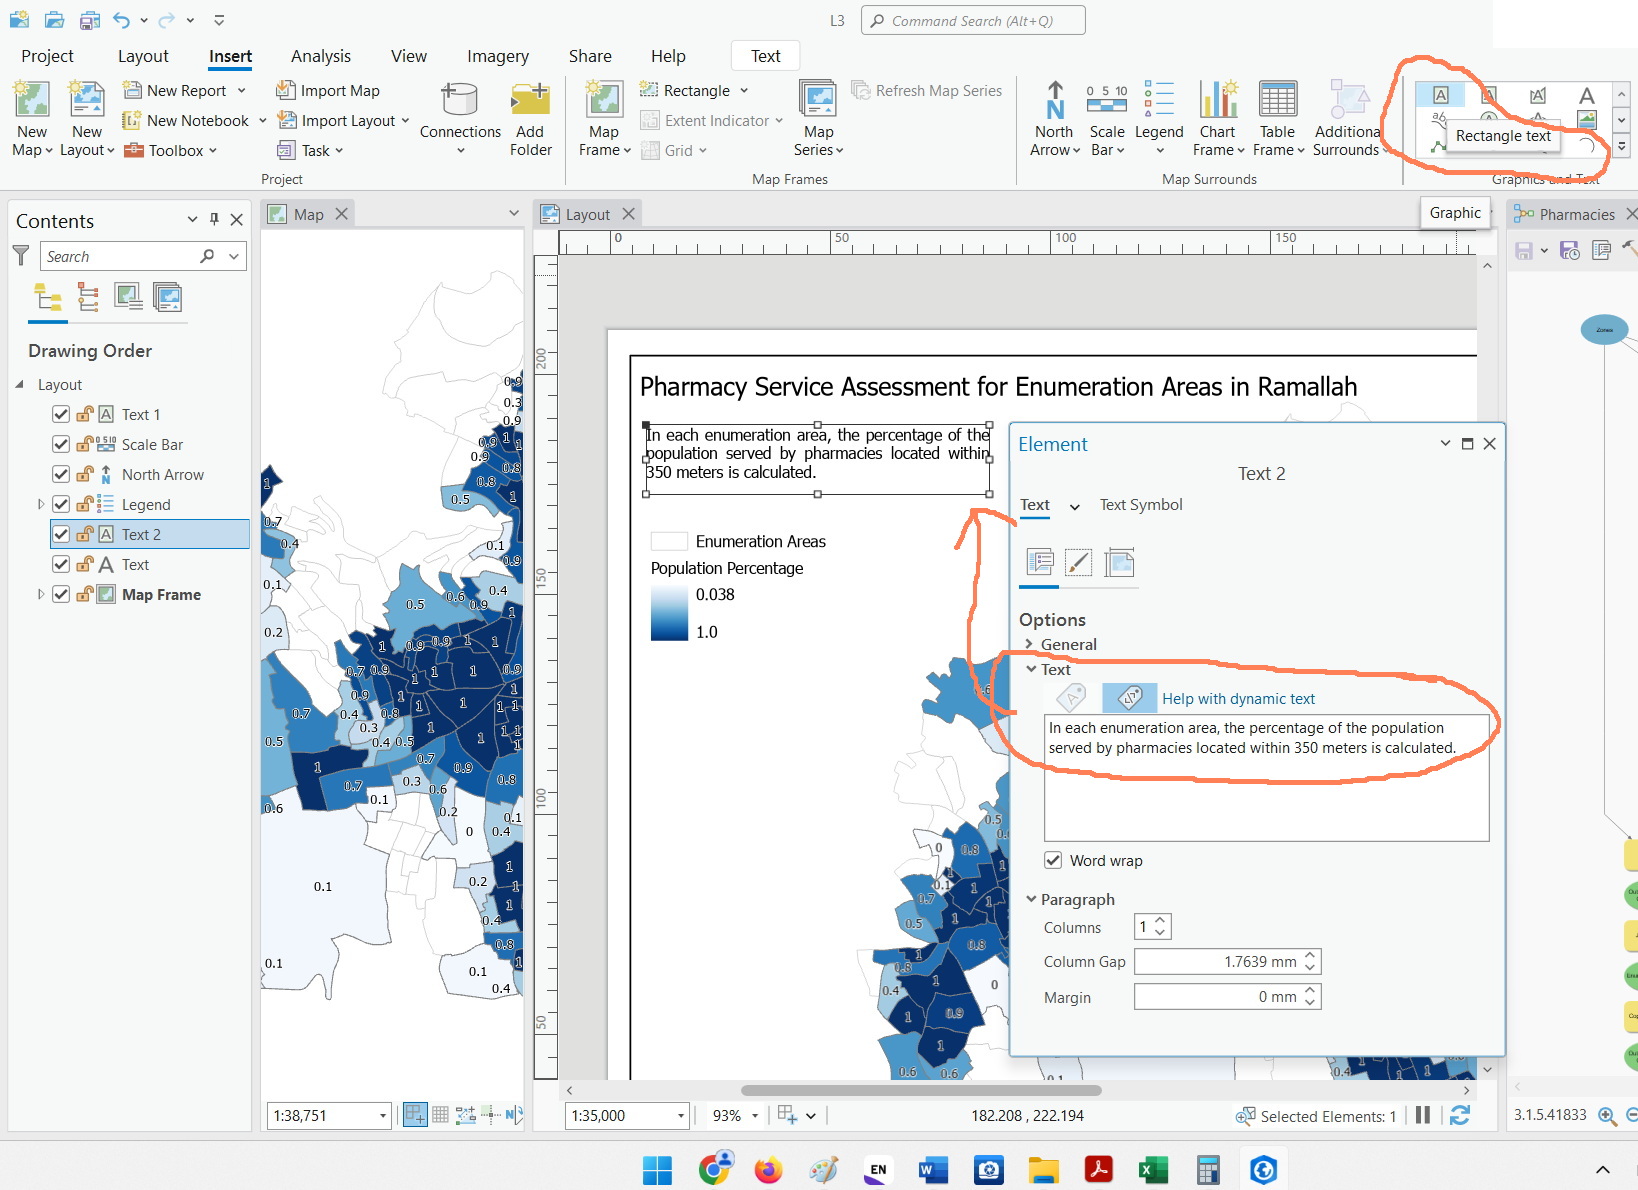Image resolution: width=1638 pixels, height=1190 pixels.
Task: Open Excel from the taskbar
Action: coord(1152,1169)
